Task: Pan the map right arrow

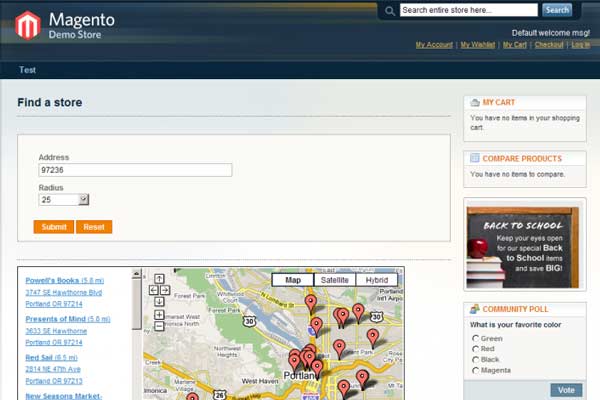Action: point(165,290)
